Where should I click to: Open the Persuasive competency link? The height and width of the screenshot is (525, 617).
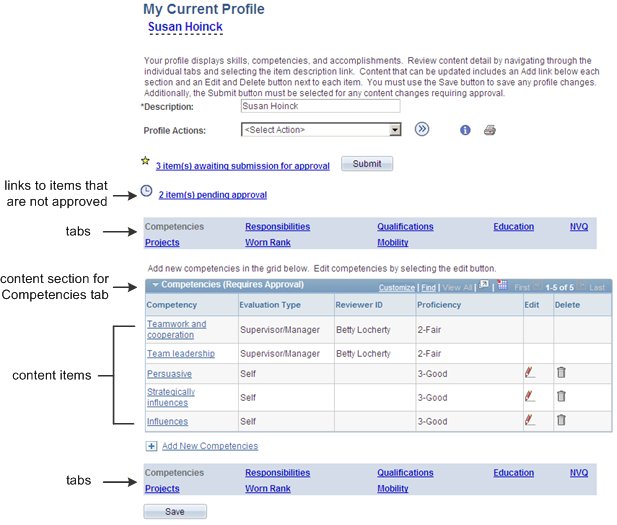pos(169,373)
